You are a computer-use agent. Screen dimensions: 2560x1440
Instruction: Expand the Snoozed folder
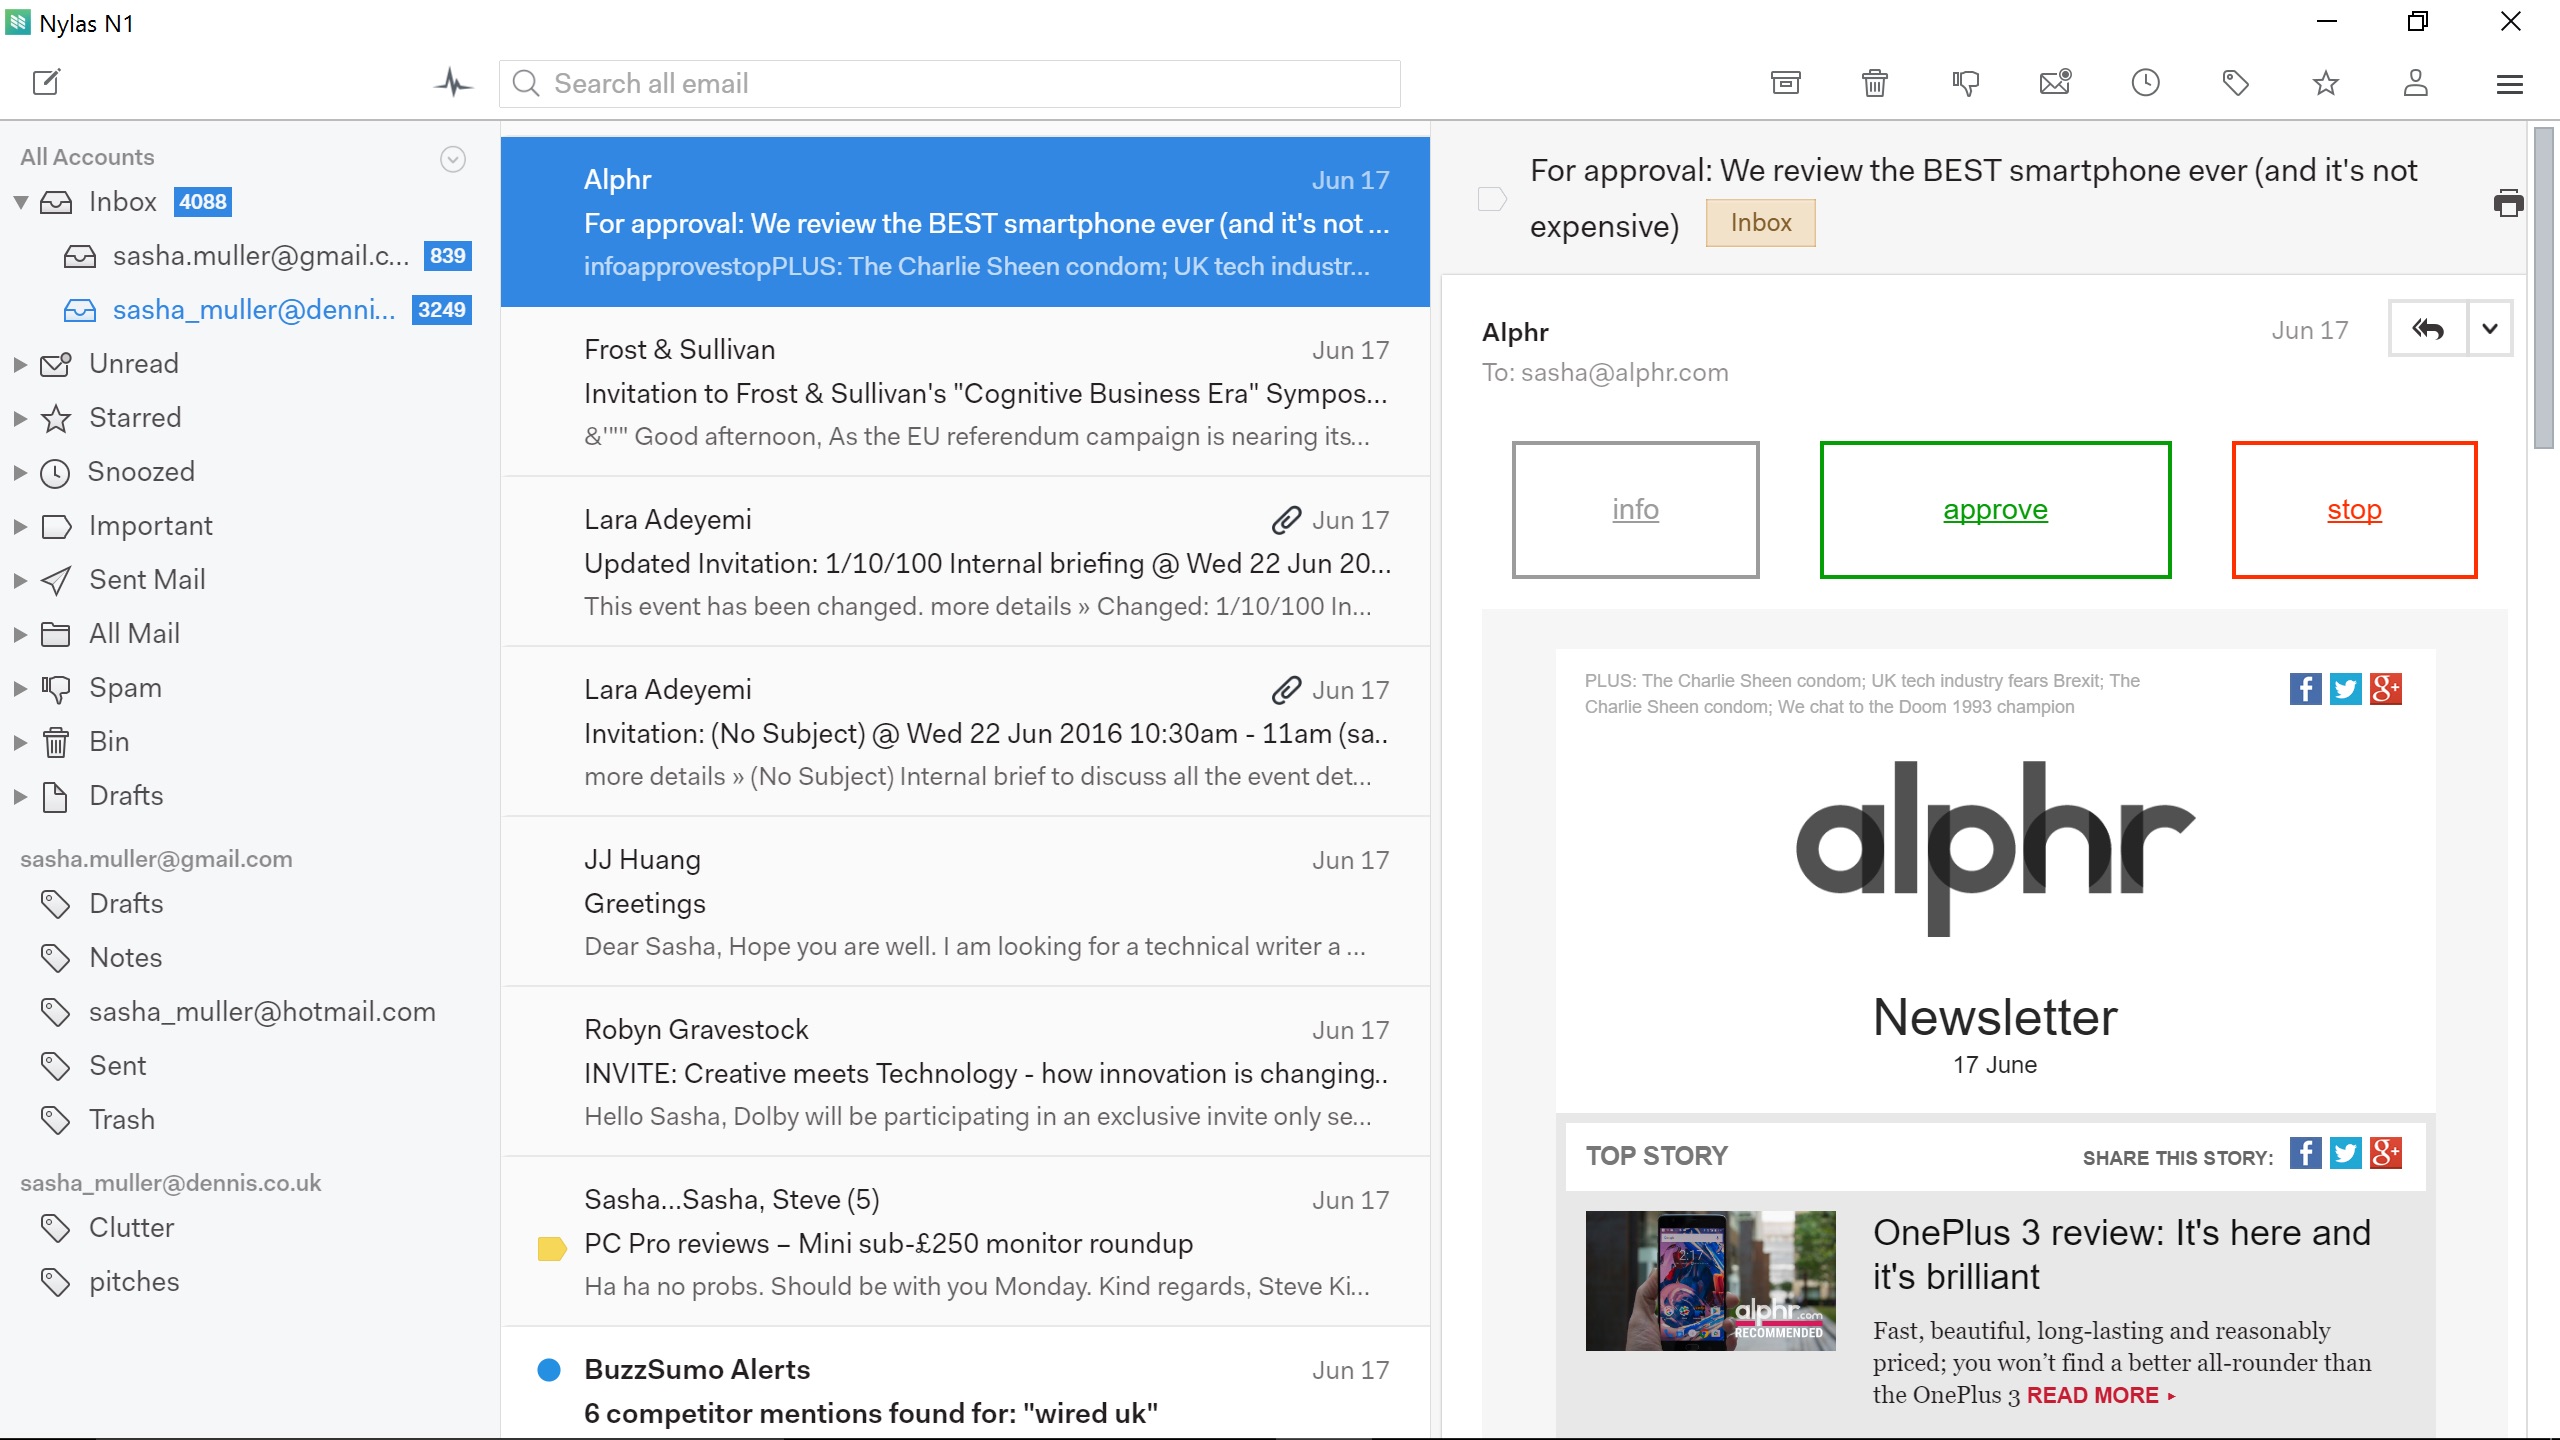[x=20, y=472]
